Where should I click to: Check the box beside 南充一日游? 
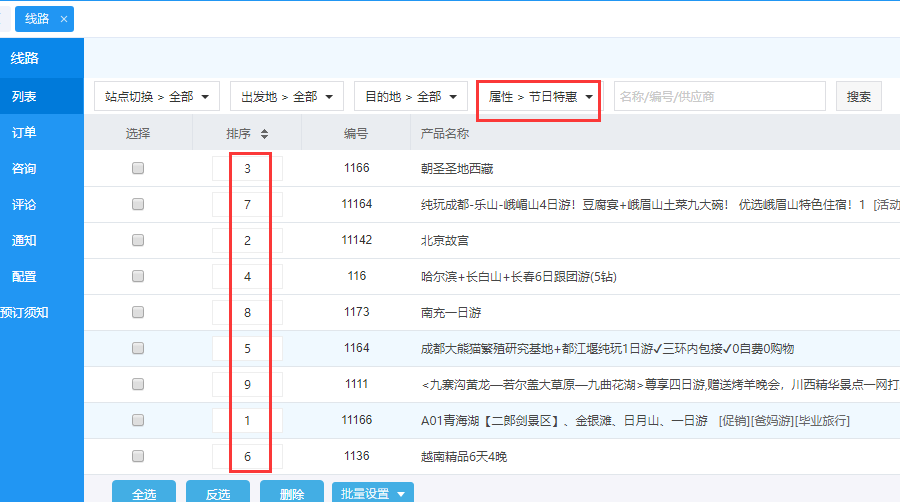pyautogui.click(x=138, y=312)
